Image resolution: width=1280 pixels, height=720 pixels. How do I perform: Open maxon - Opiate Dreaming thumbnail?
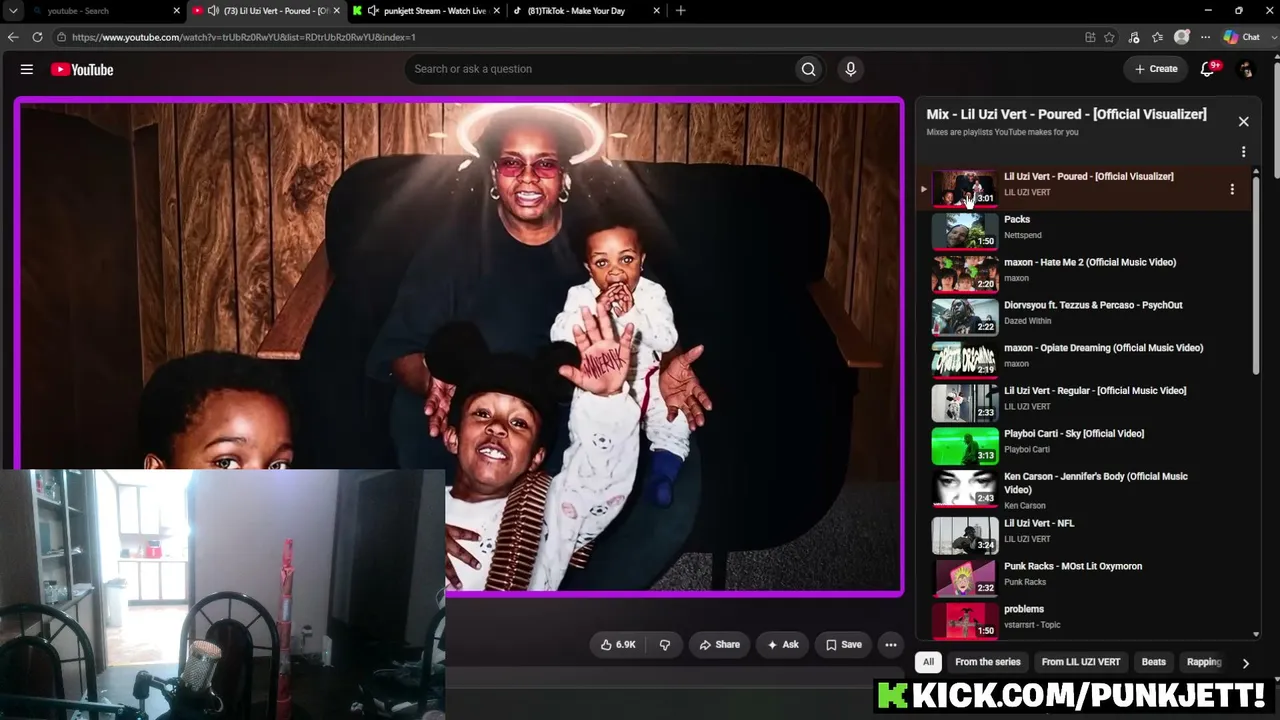(965, 359)
